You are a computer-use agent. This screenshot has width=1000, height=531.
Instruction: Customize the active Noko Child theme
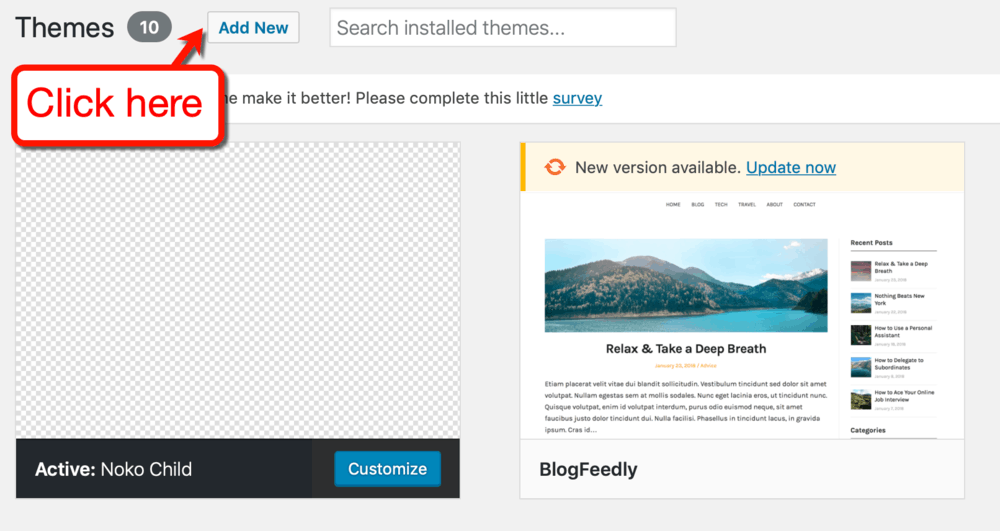(387, 469)
